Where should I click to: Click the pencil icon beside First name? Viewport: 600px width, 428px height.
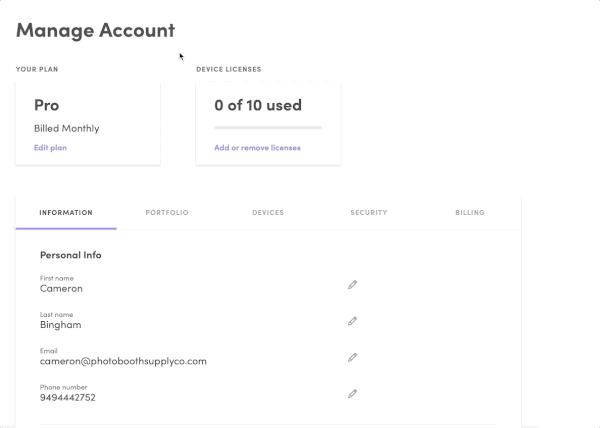(352, 285)
